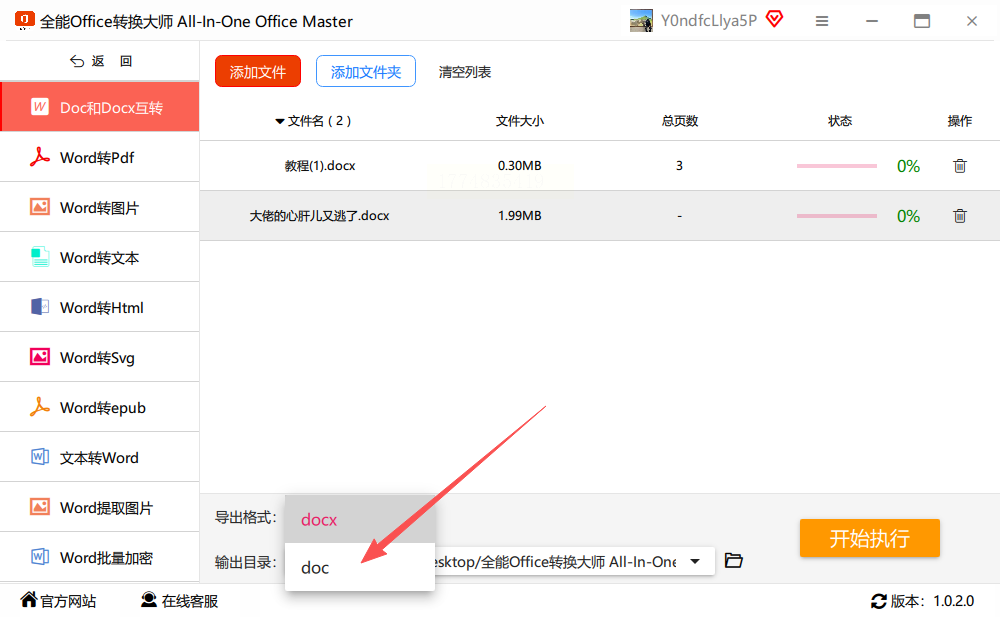1000x617 pixels.
Task: Click the 在线客服 person icon
Action: pyautogui.click(x=149, y=599)
